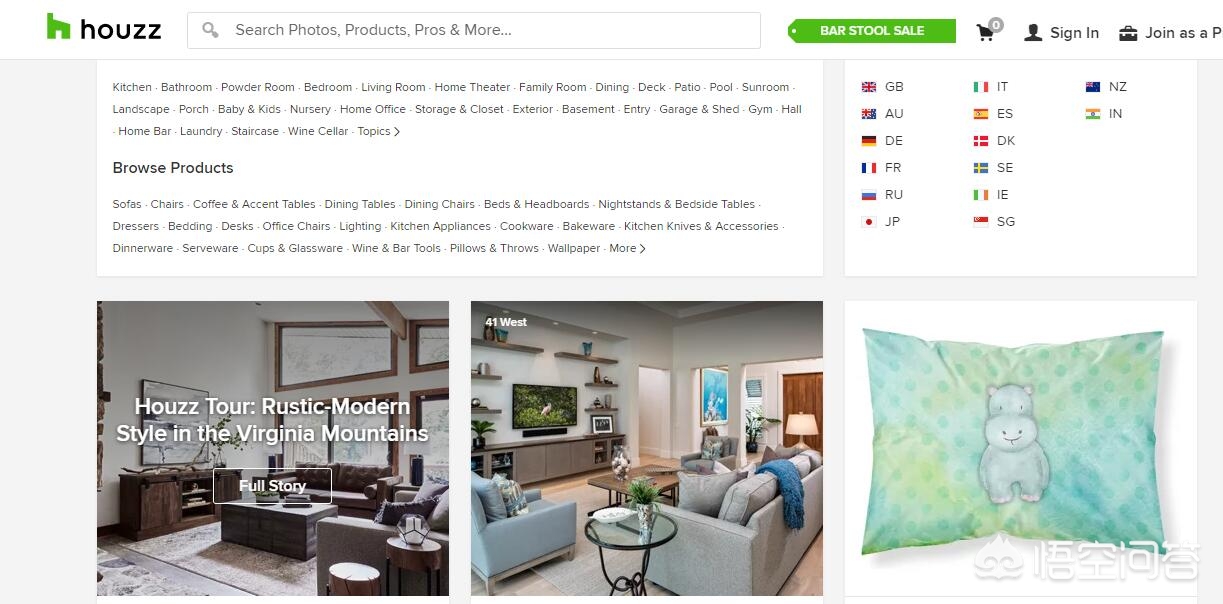Expand Topics with the chevron
This screenshot has width=1223, height=604.
pos(379,131)
